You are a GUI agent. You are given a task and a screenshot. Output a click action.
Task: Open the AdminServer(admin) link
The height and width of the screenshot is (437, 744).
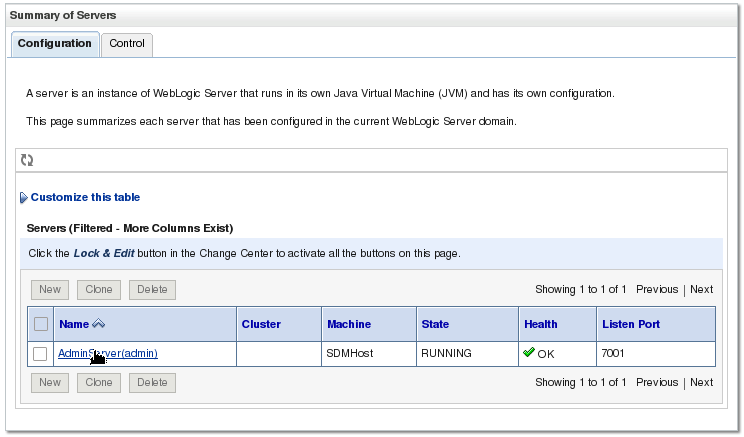click(x=108, y=353)
